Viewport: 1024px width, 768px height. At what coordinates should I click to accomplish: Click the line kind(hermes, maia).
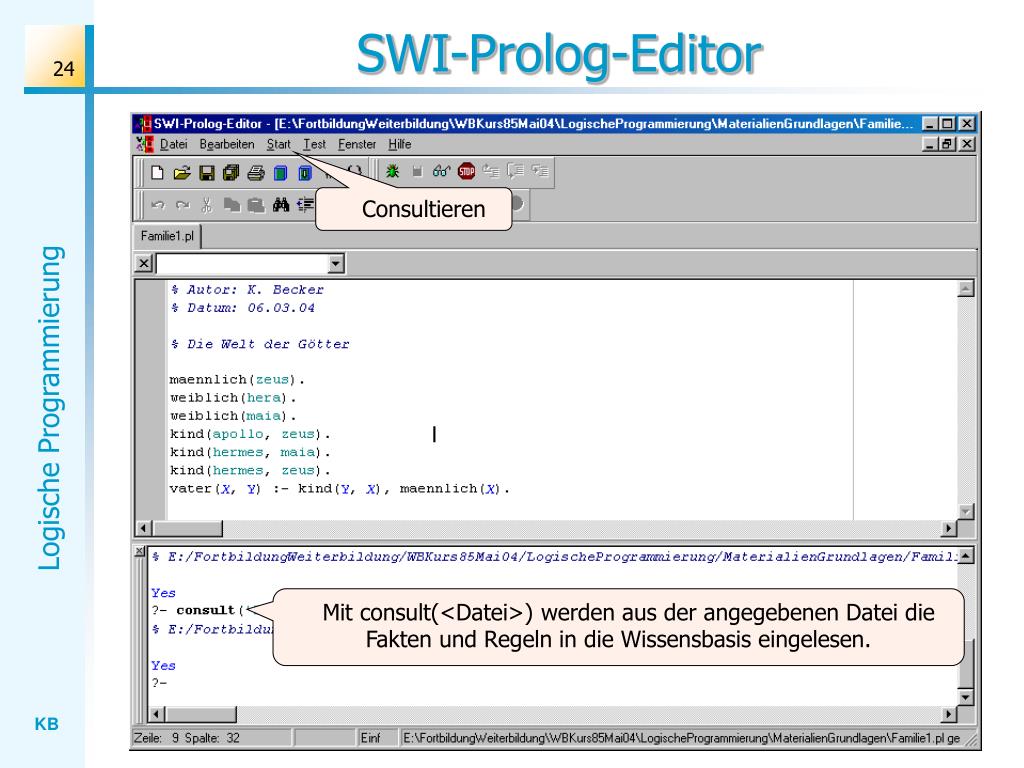250,453
